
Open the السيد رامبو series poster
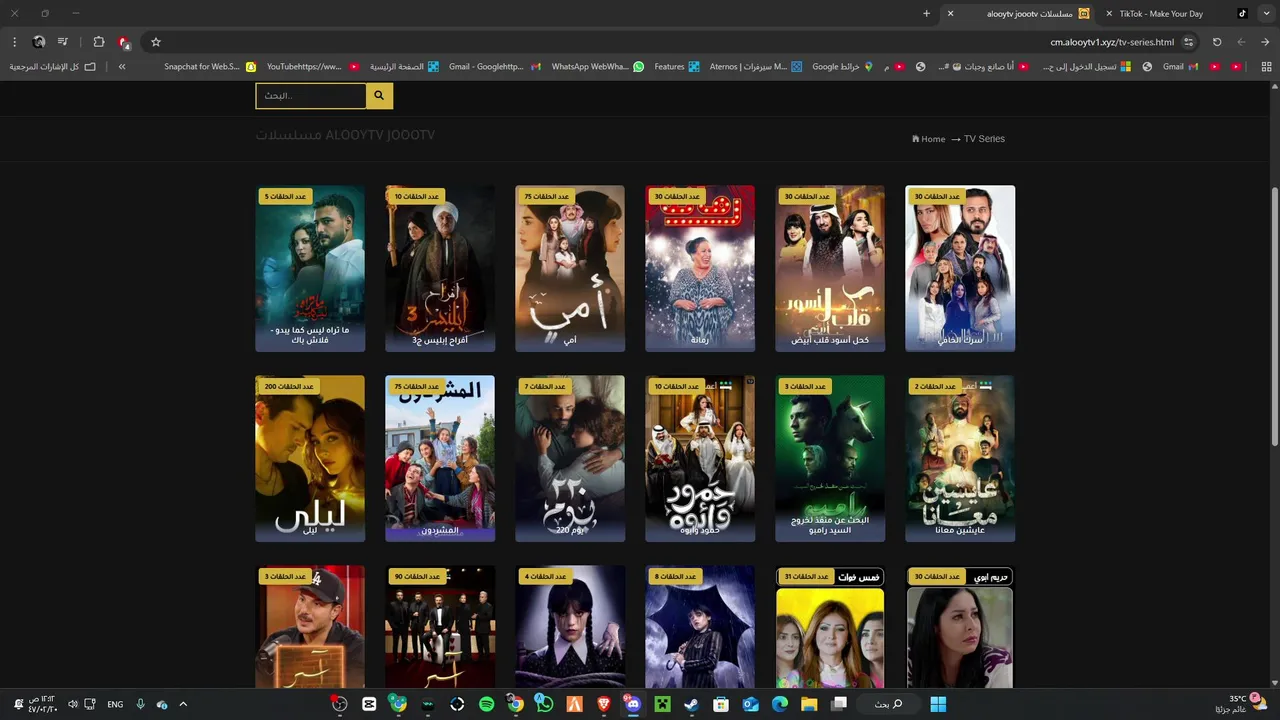tap(830, 458)
